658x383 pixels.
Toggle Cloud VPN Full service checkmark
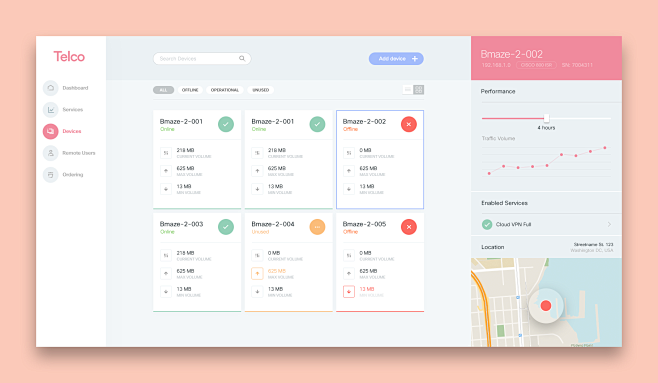pyautogui.click(x=487, y=224)
